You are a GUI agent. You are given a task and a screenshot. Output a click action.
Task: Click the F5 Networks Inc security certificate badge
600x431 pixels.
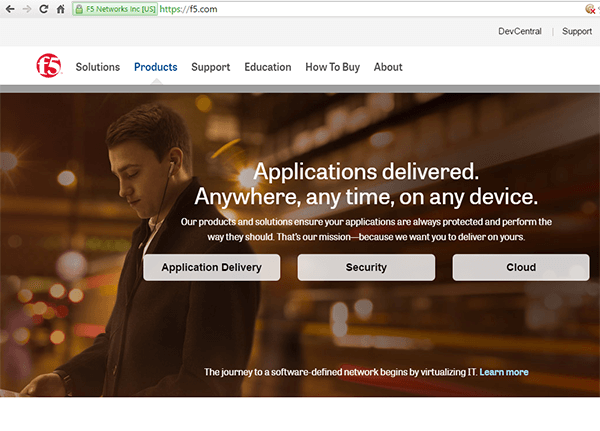[x=112, y=8]
